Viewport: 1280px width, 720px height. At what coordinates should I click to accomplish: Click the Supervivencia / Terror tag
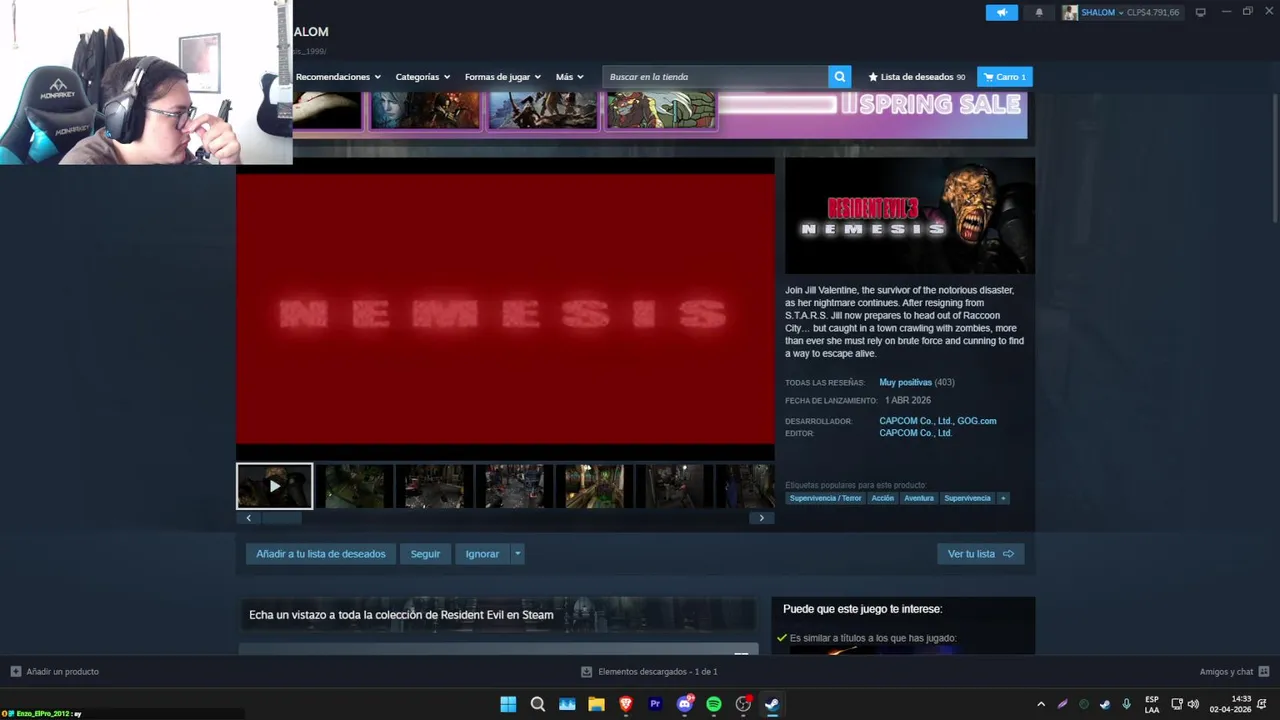coord(825,498)
